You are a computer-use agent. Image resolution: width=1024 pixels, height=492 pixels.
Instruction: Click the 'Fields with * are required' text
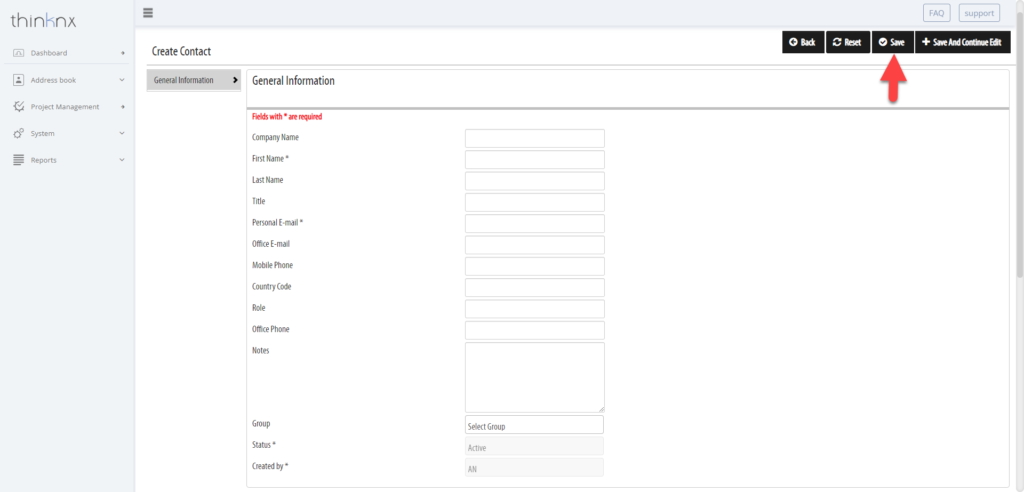[x=287, y=117]
